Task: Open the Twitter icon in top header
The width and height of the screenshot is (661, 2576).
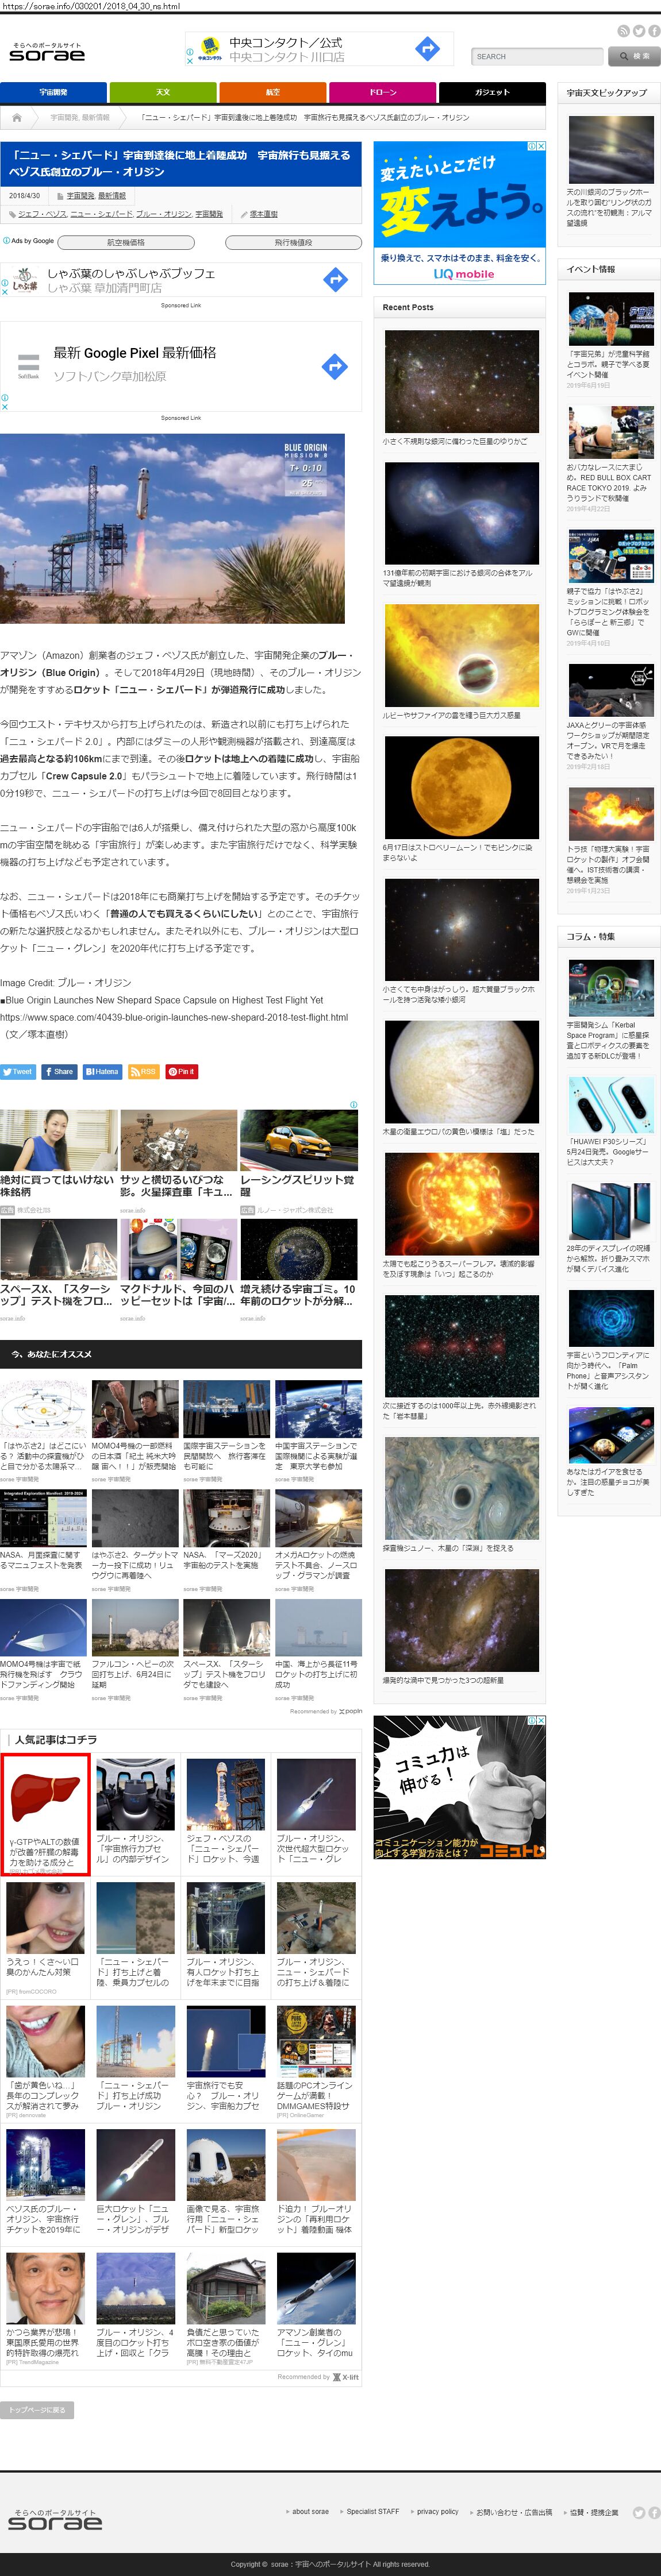Action: 638,31
